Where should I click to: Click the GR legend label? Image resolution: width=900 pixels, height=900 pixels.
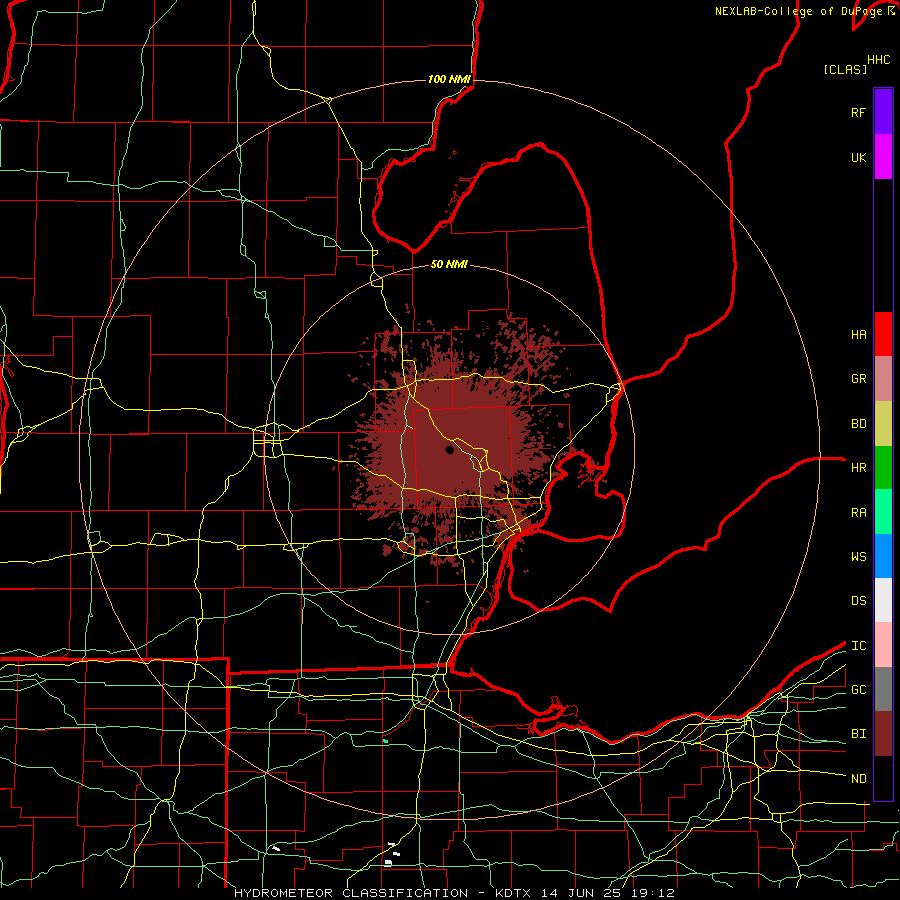click(858, 379)
